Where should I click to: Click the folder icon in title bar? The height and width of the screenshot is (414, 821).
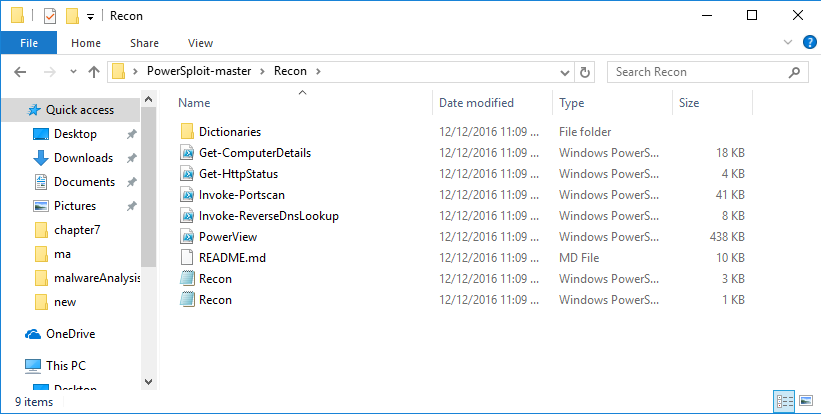(17, 16)
